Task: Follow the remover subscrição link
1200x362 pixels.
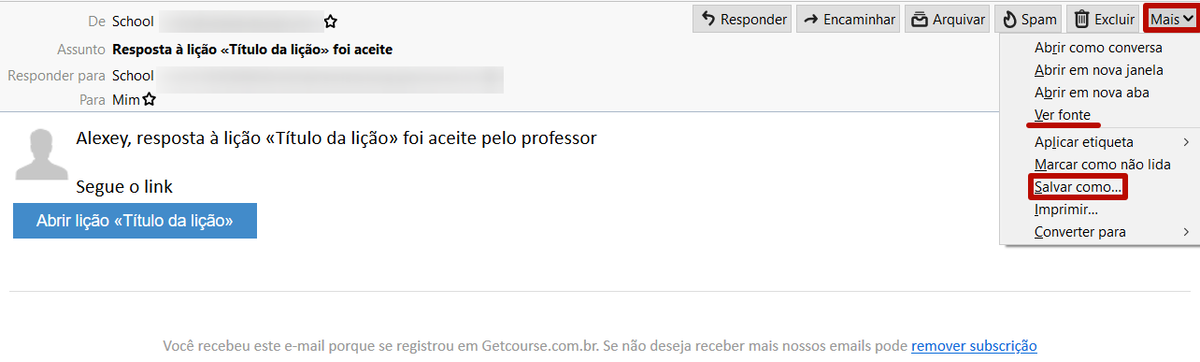Action: coord(974,346)
